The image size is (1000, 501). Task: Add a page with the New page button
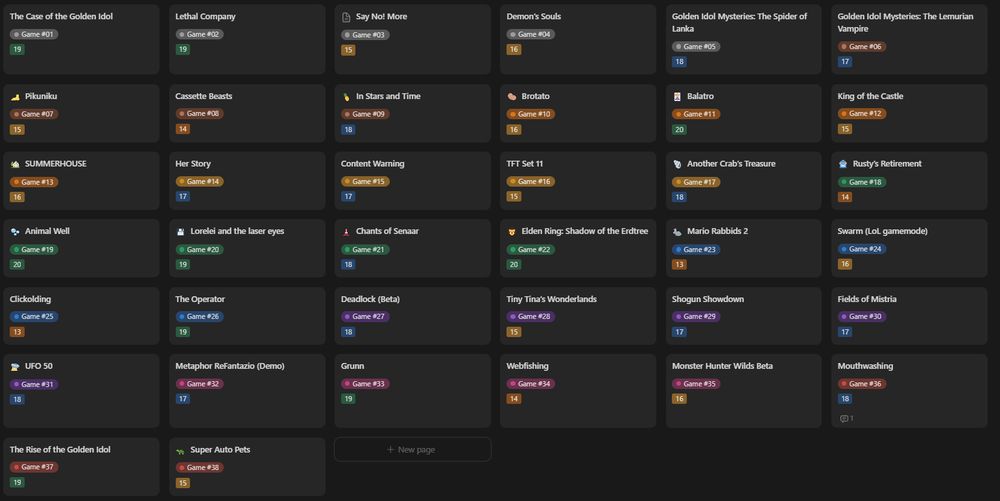pos(413,449)
